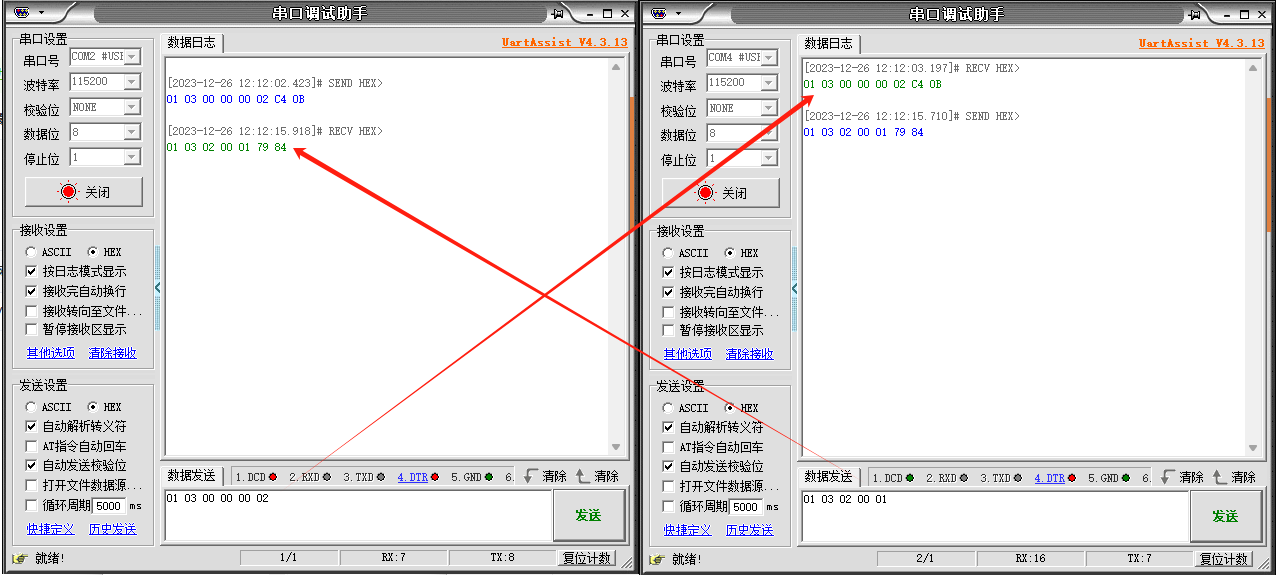Collapse the left window's side panel arrow

(x=157, y=288)
